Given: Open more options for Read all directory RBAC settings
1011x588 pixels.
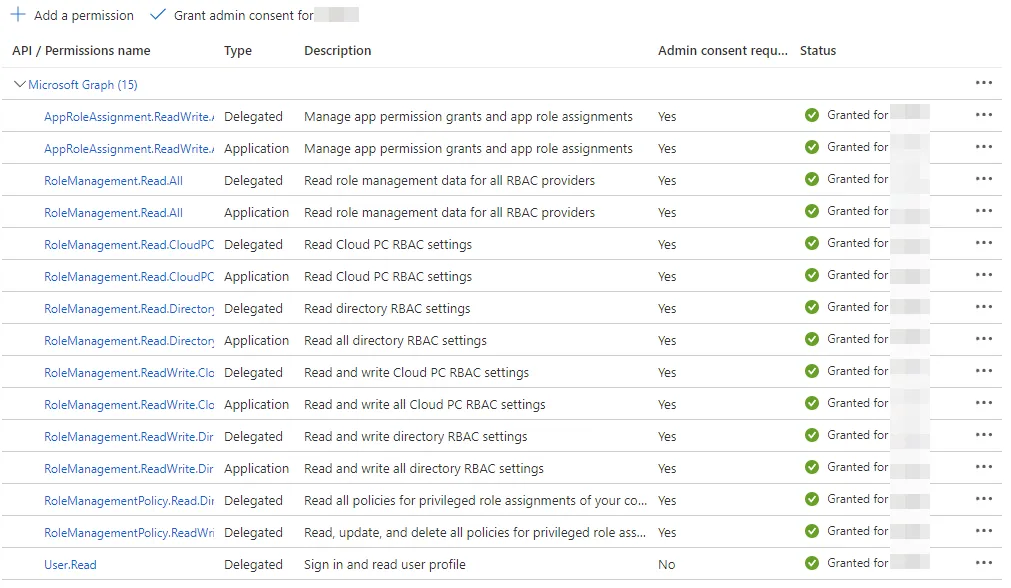Looking at the screenshot, I should click(x=983, y=339).
